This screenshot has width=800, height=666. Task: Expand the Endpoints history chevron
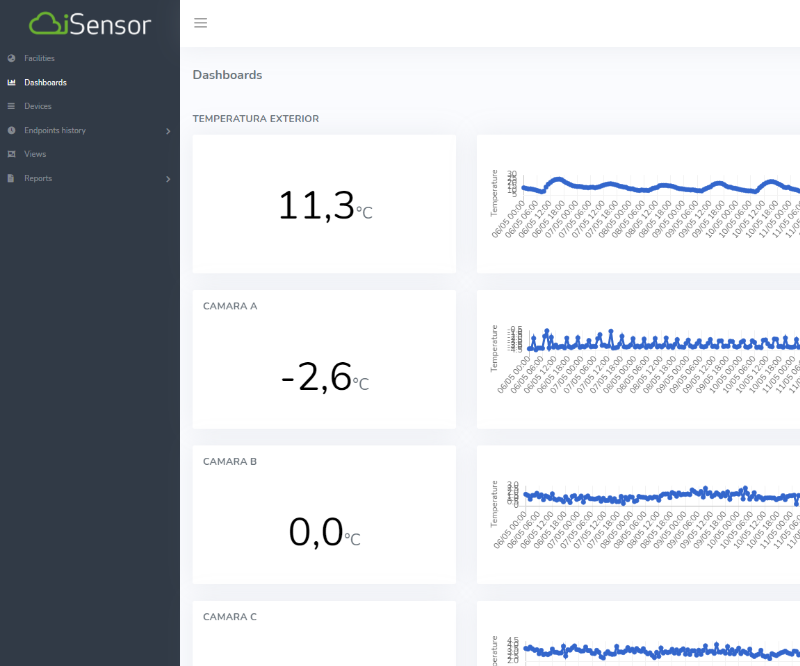(x=168, y=131)
